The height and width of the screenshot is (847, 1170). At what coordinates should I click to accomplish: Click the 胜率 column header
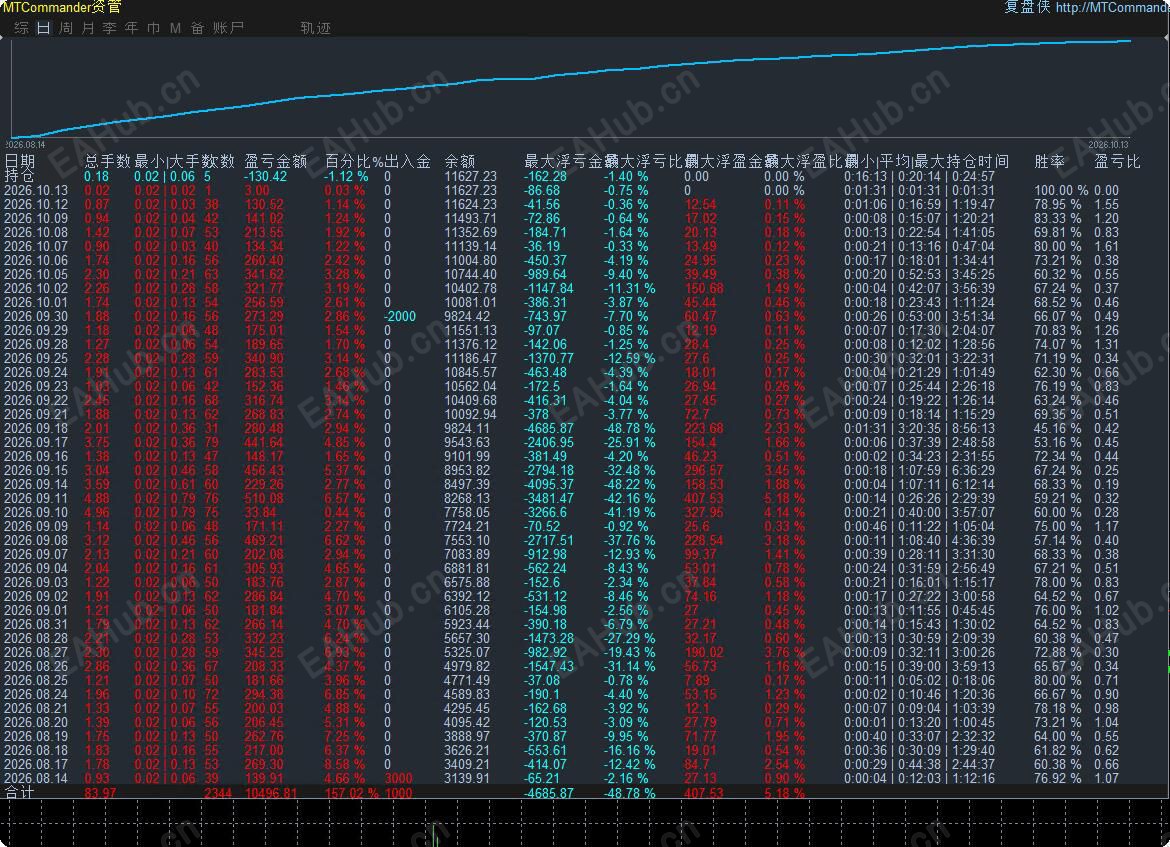click(x=1049, y=160)
